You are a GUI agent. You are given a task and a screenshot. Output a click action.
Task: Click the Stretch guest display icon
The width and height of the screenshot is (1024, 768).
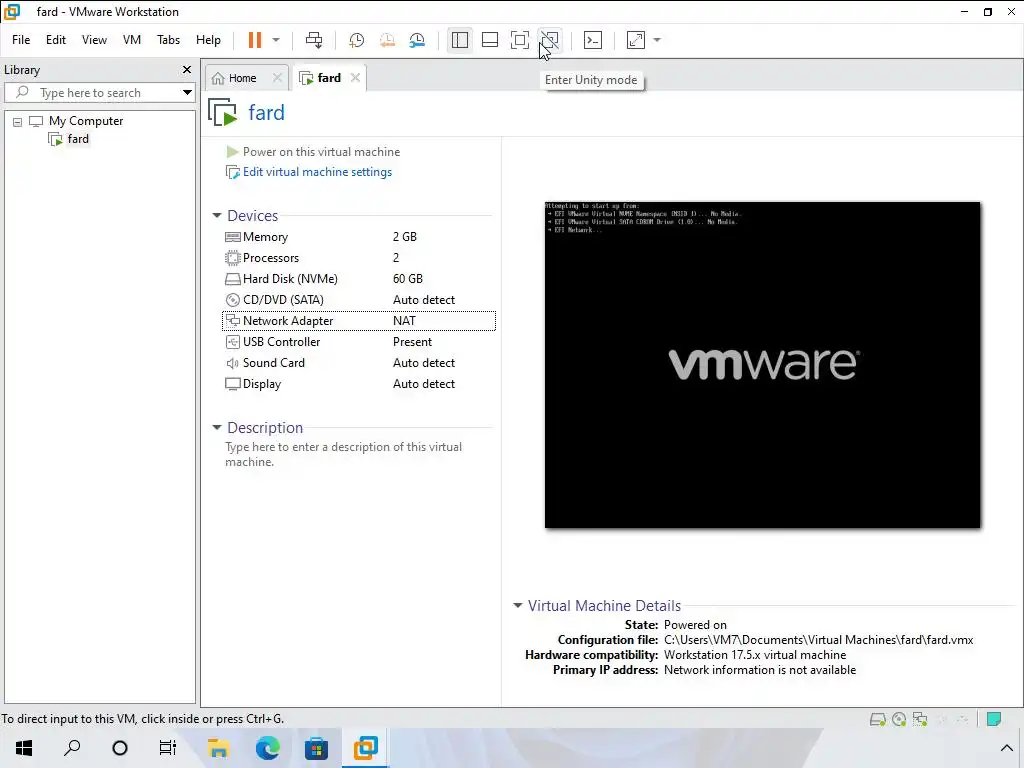[x=635, y=40]
